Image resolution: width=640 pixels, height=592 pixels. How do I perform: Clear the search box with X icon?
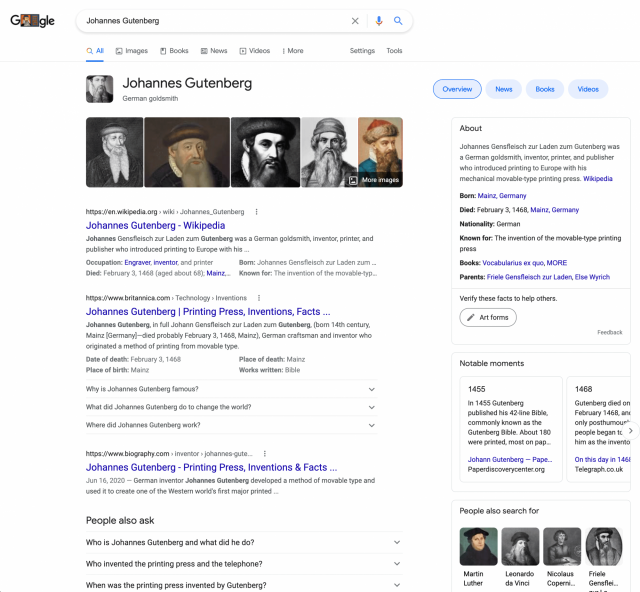point(355,21)
